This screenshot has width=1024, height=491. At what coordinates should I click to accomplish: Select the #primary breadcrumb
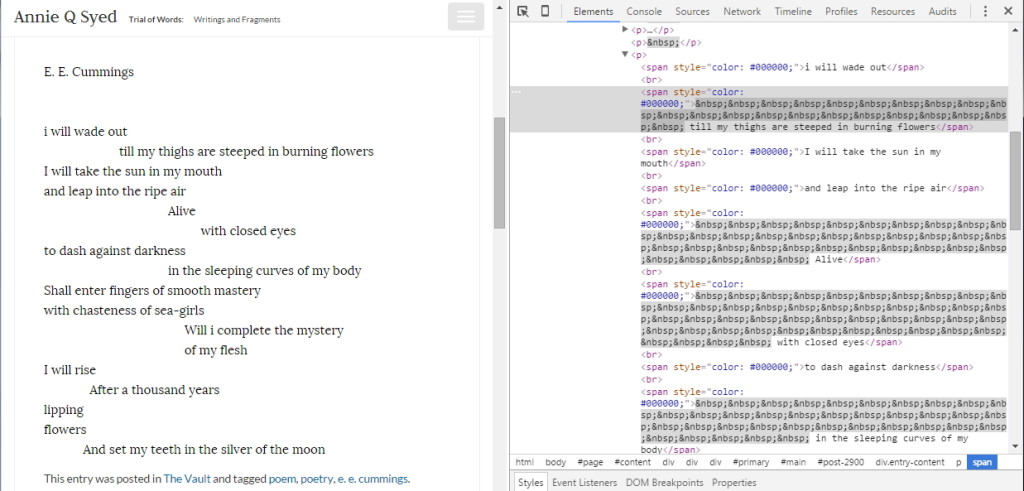(751, 462)
